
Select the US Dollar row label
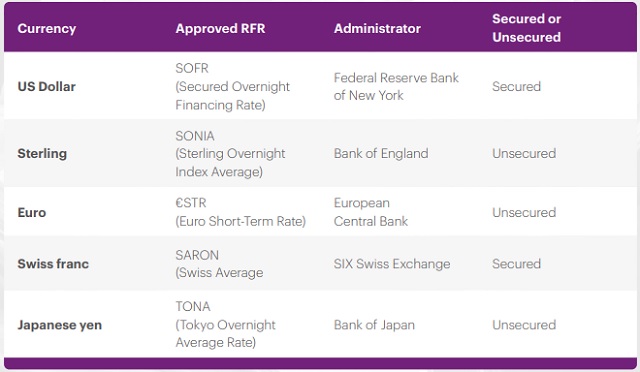(47, 87)
